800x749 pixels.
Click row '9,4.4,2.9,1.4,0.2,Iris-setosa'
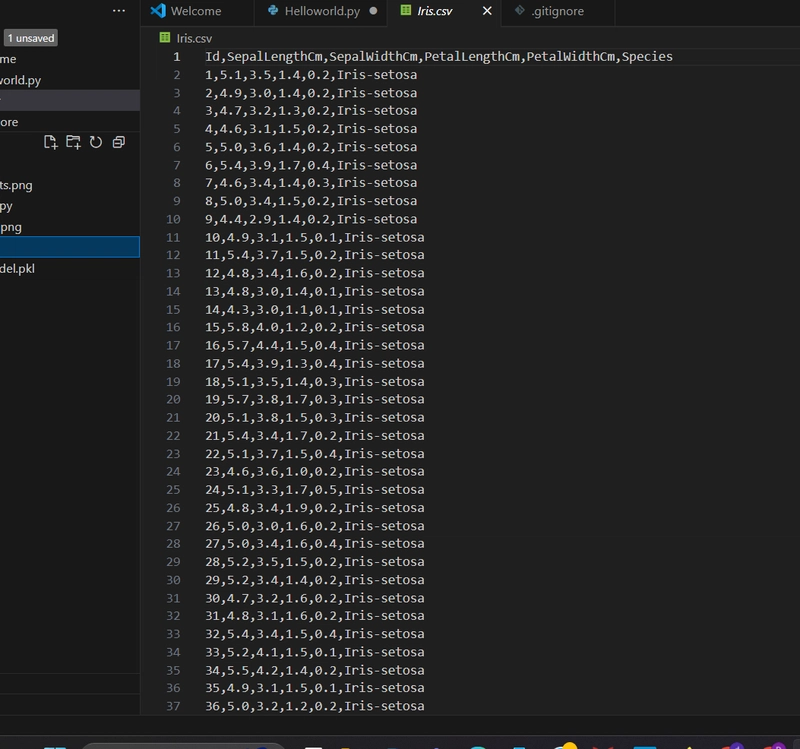[311, 219]
